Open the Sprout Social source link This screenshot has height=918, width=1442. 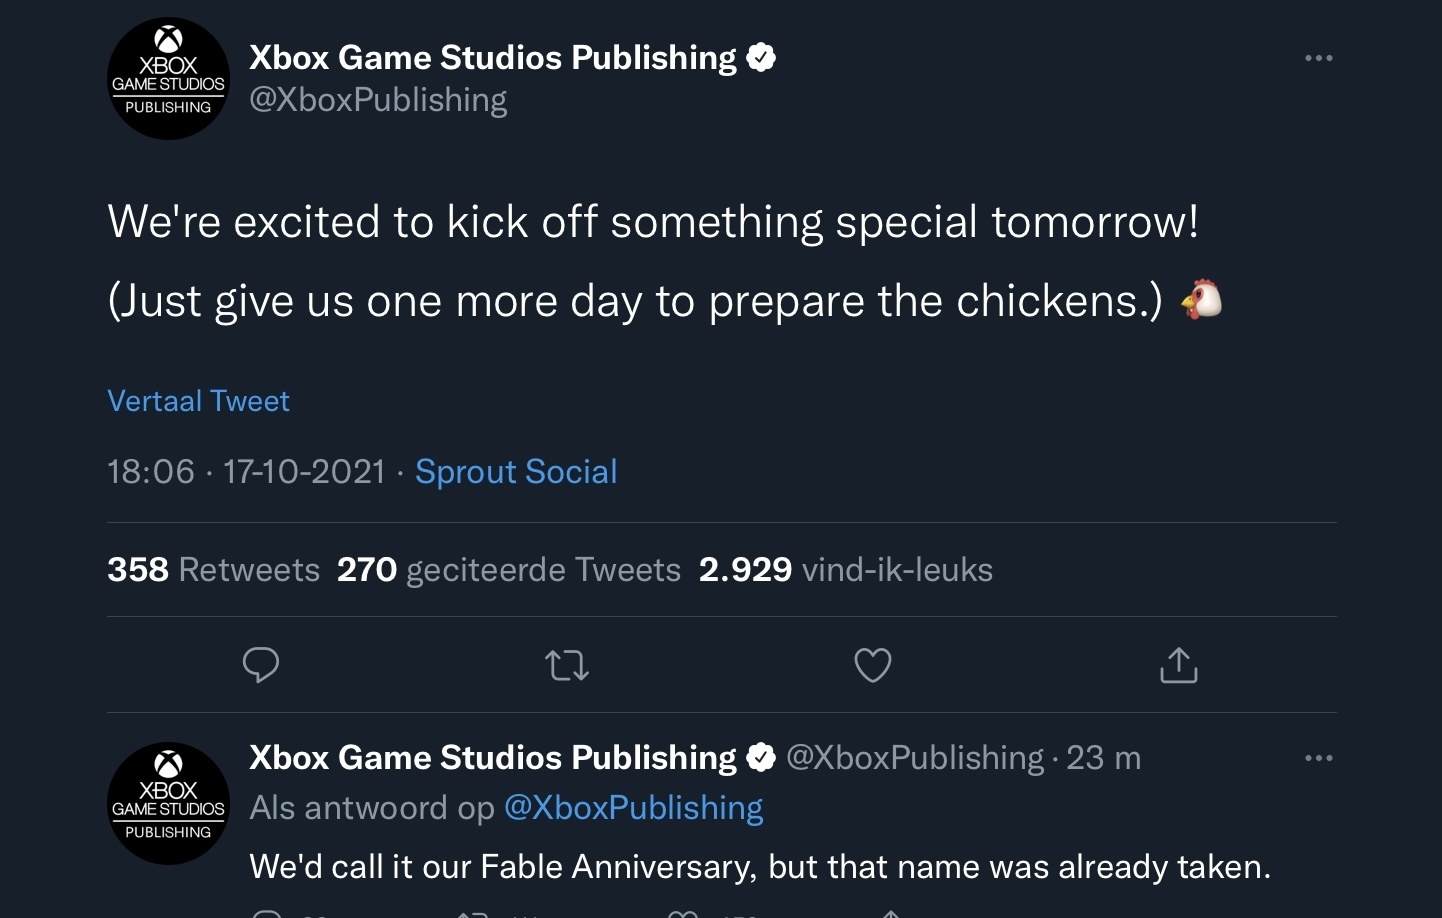pos(516,471)
